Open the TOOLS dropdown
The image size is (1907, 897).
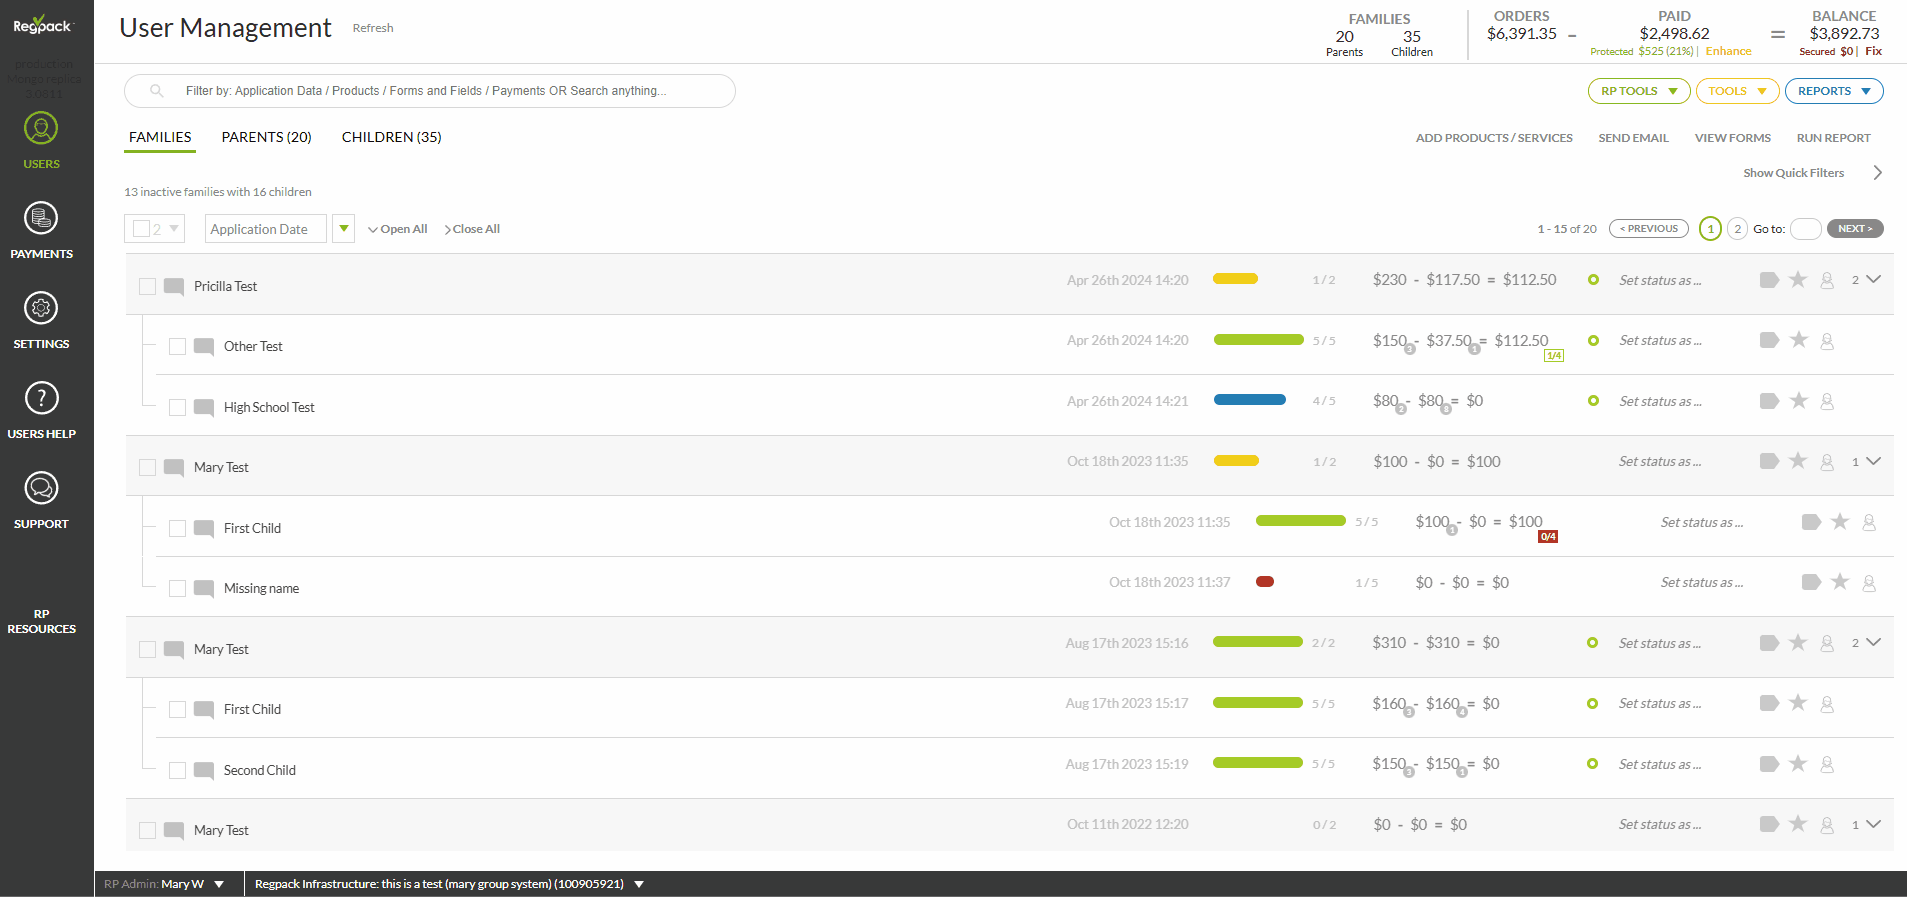[1738, 91]
